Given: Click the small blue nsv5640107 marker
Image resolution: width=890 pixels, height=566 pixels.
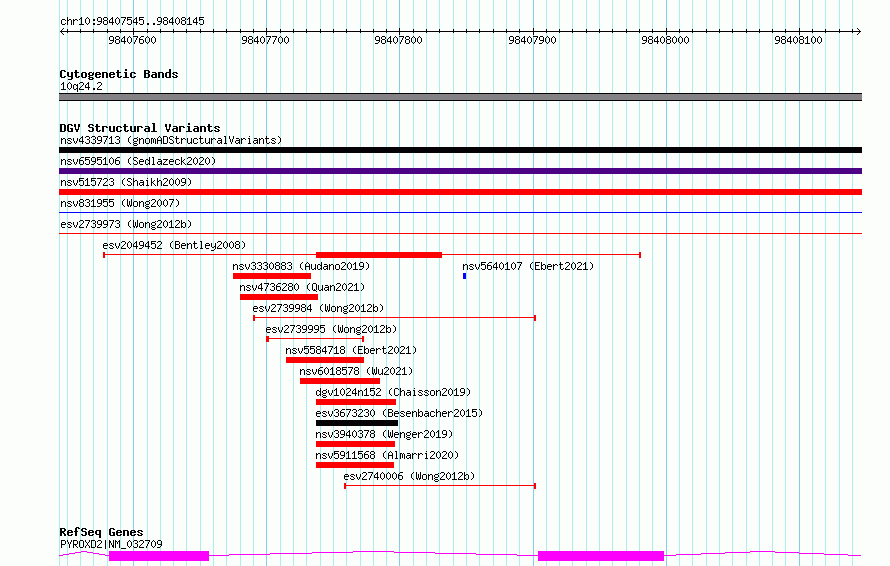Looking at the screenshot, I should (x=464, y=276).
